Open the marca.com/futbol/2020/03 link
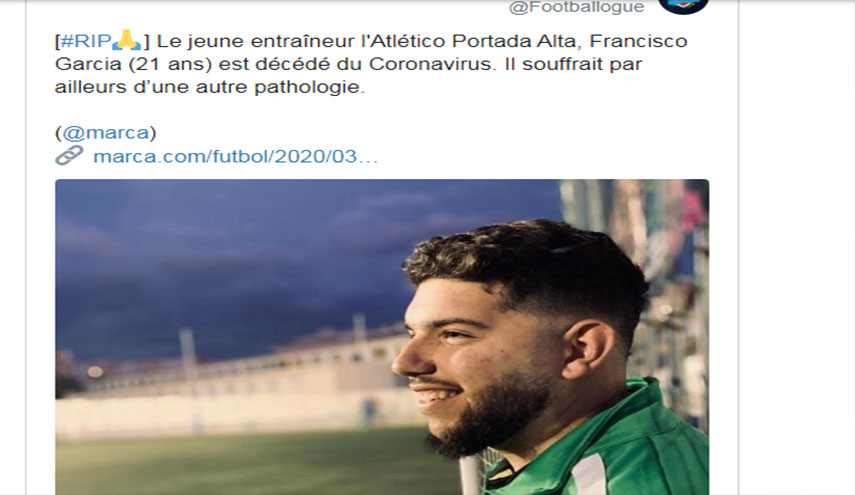Screen dimensions: 855x495 coord(235,156)
